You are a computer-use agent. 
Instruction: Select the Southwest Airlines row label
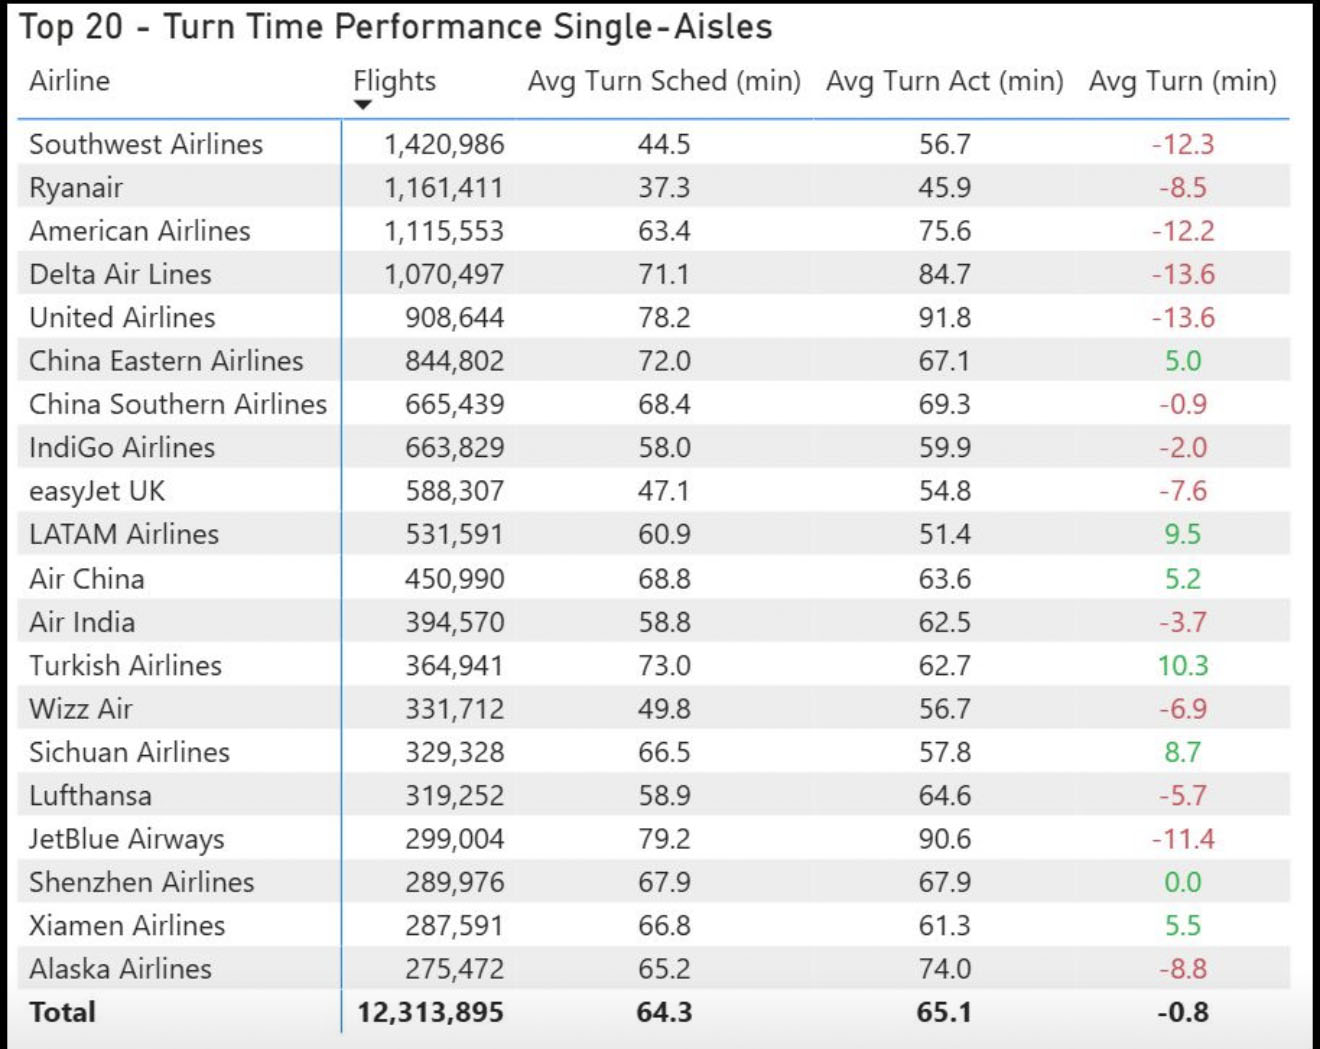pos(146,144)
